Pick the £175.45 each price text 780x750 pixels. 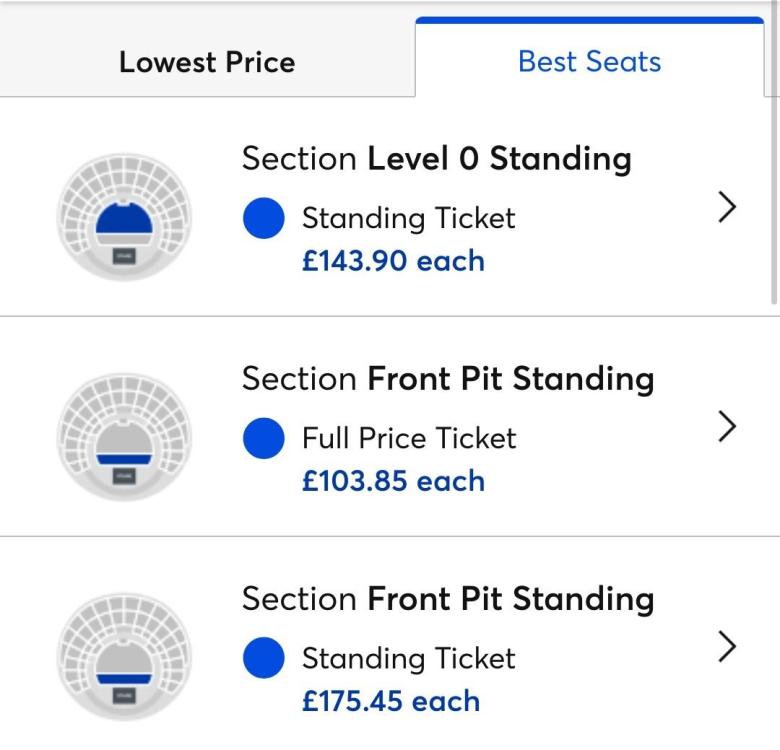[x=393, y=700]
